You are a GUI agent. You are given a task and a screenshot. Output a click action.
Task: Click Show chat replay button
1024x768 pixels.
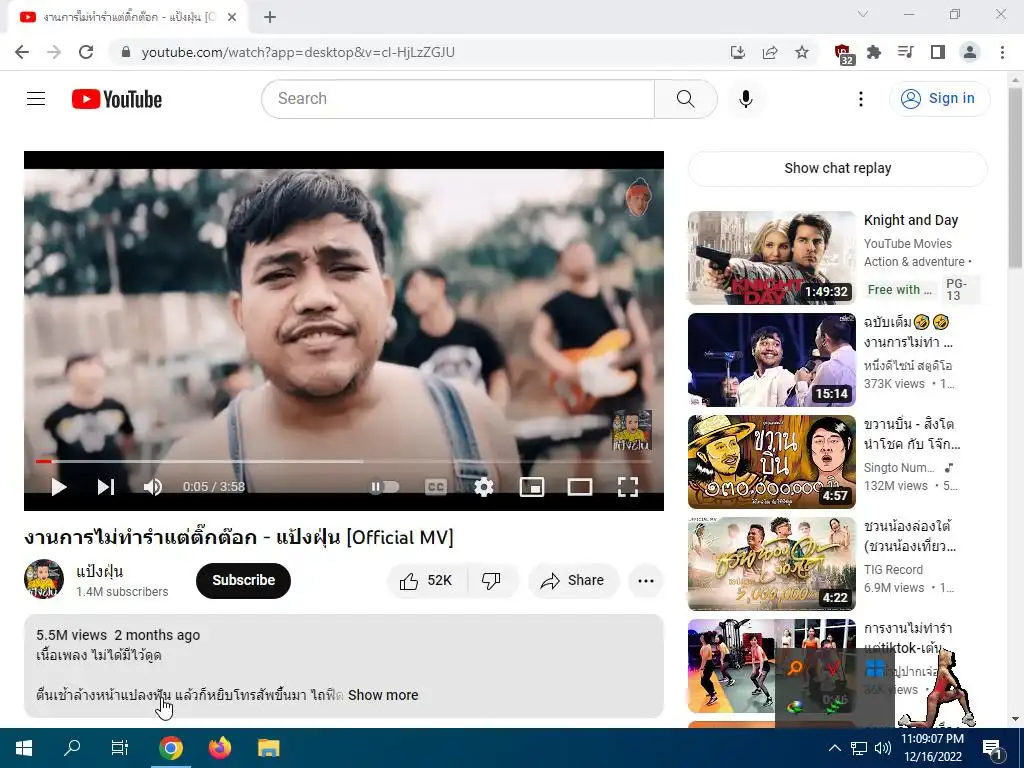click(837, 168)
